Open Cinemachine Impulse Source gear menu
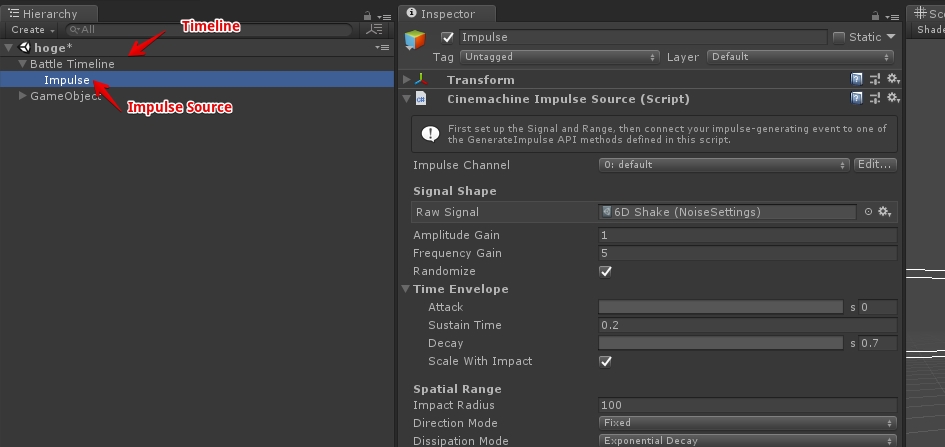The image size is (945, 447). click(893, 98)
